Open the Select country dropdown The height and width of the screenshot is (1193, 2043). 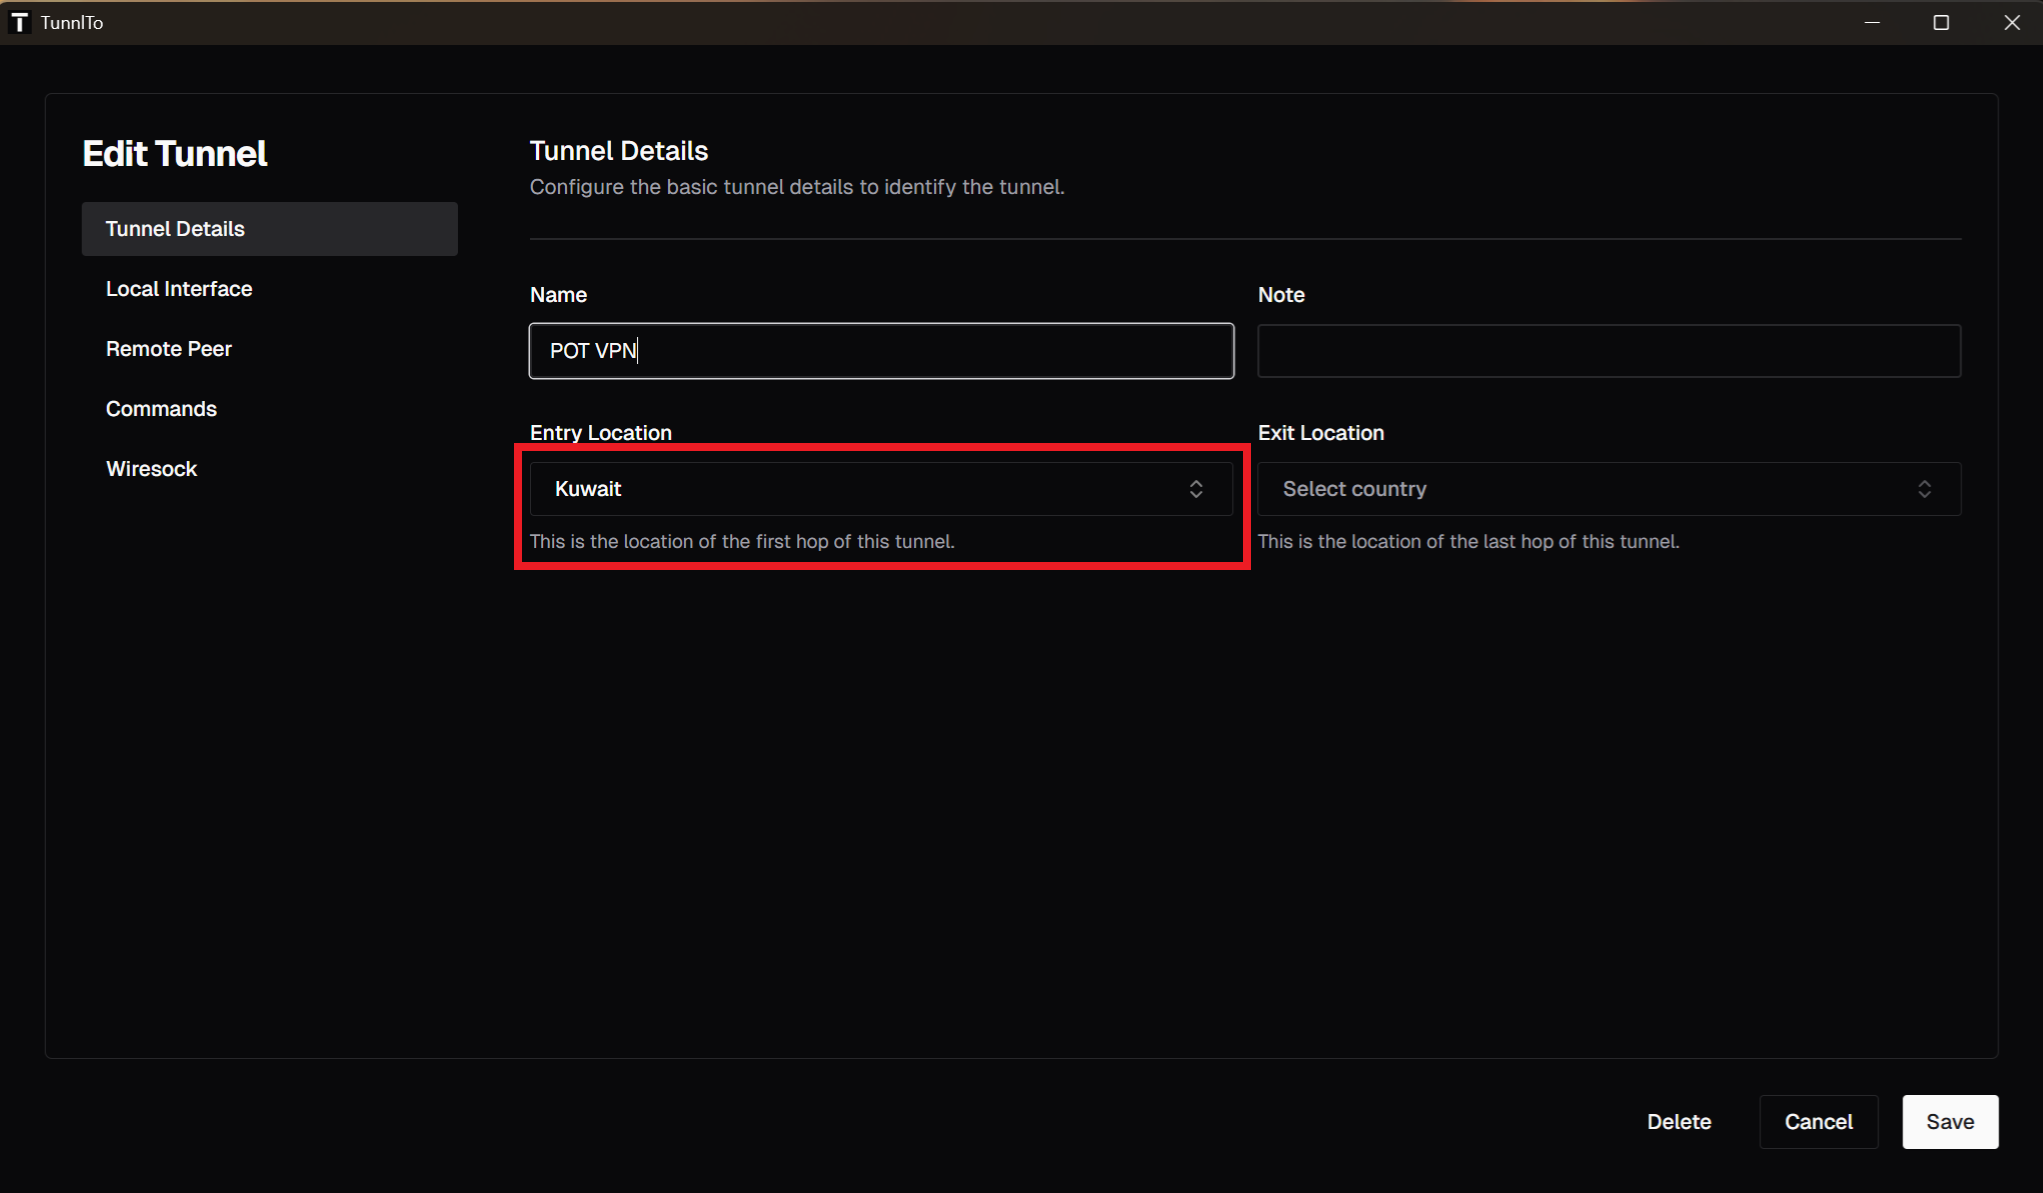(x=1608, y=489)
